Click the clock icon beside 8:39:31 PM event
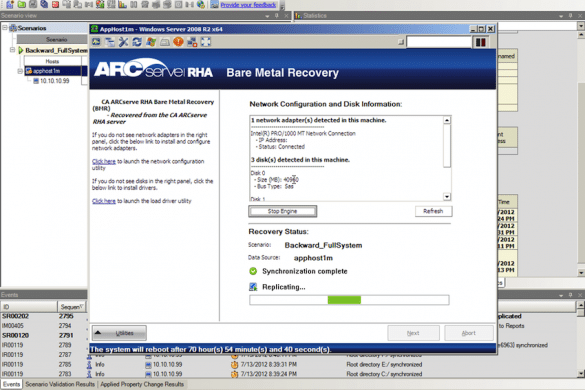This screenshot has height=390, width=585. [234, 364]
